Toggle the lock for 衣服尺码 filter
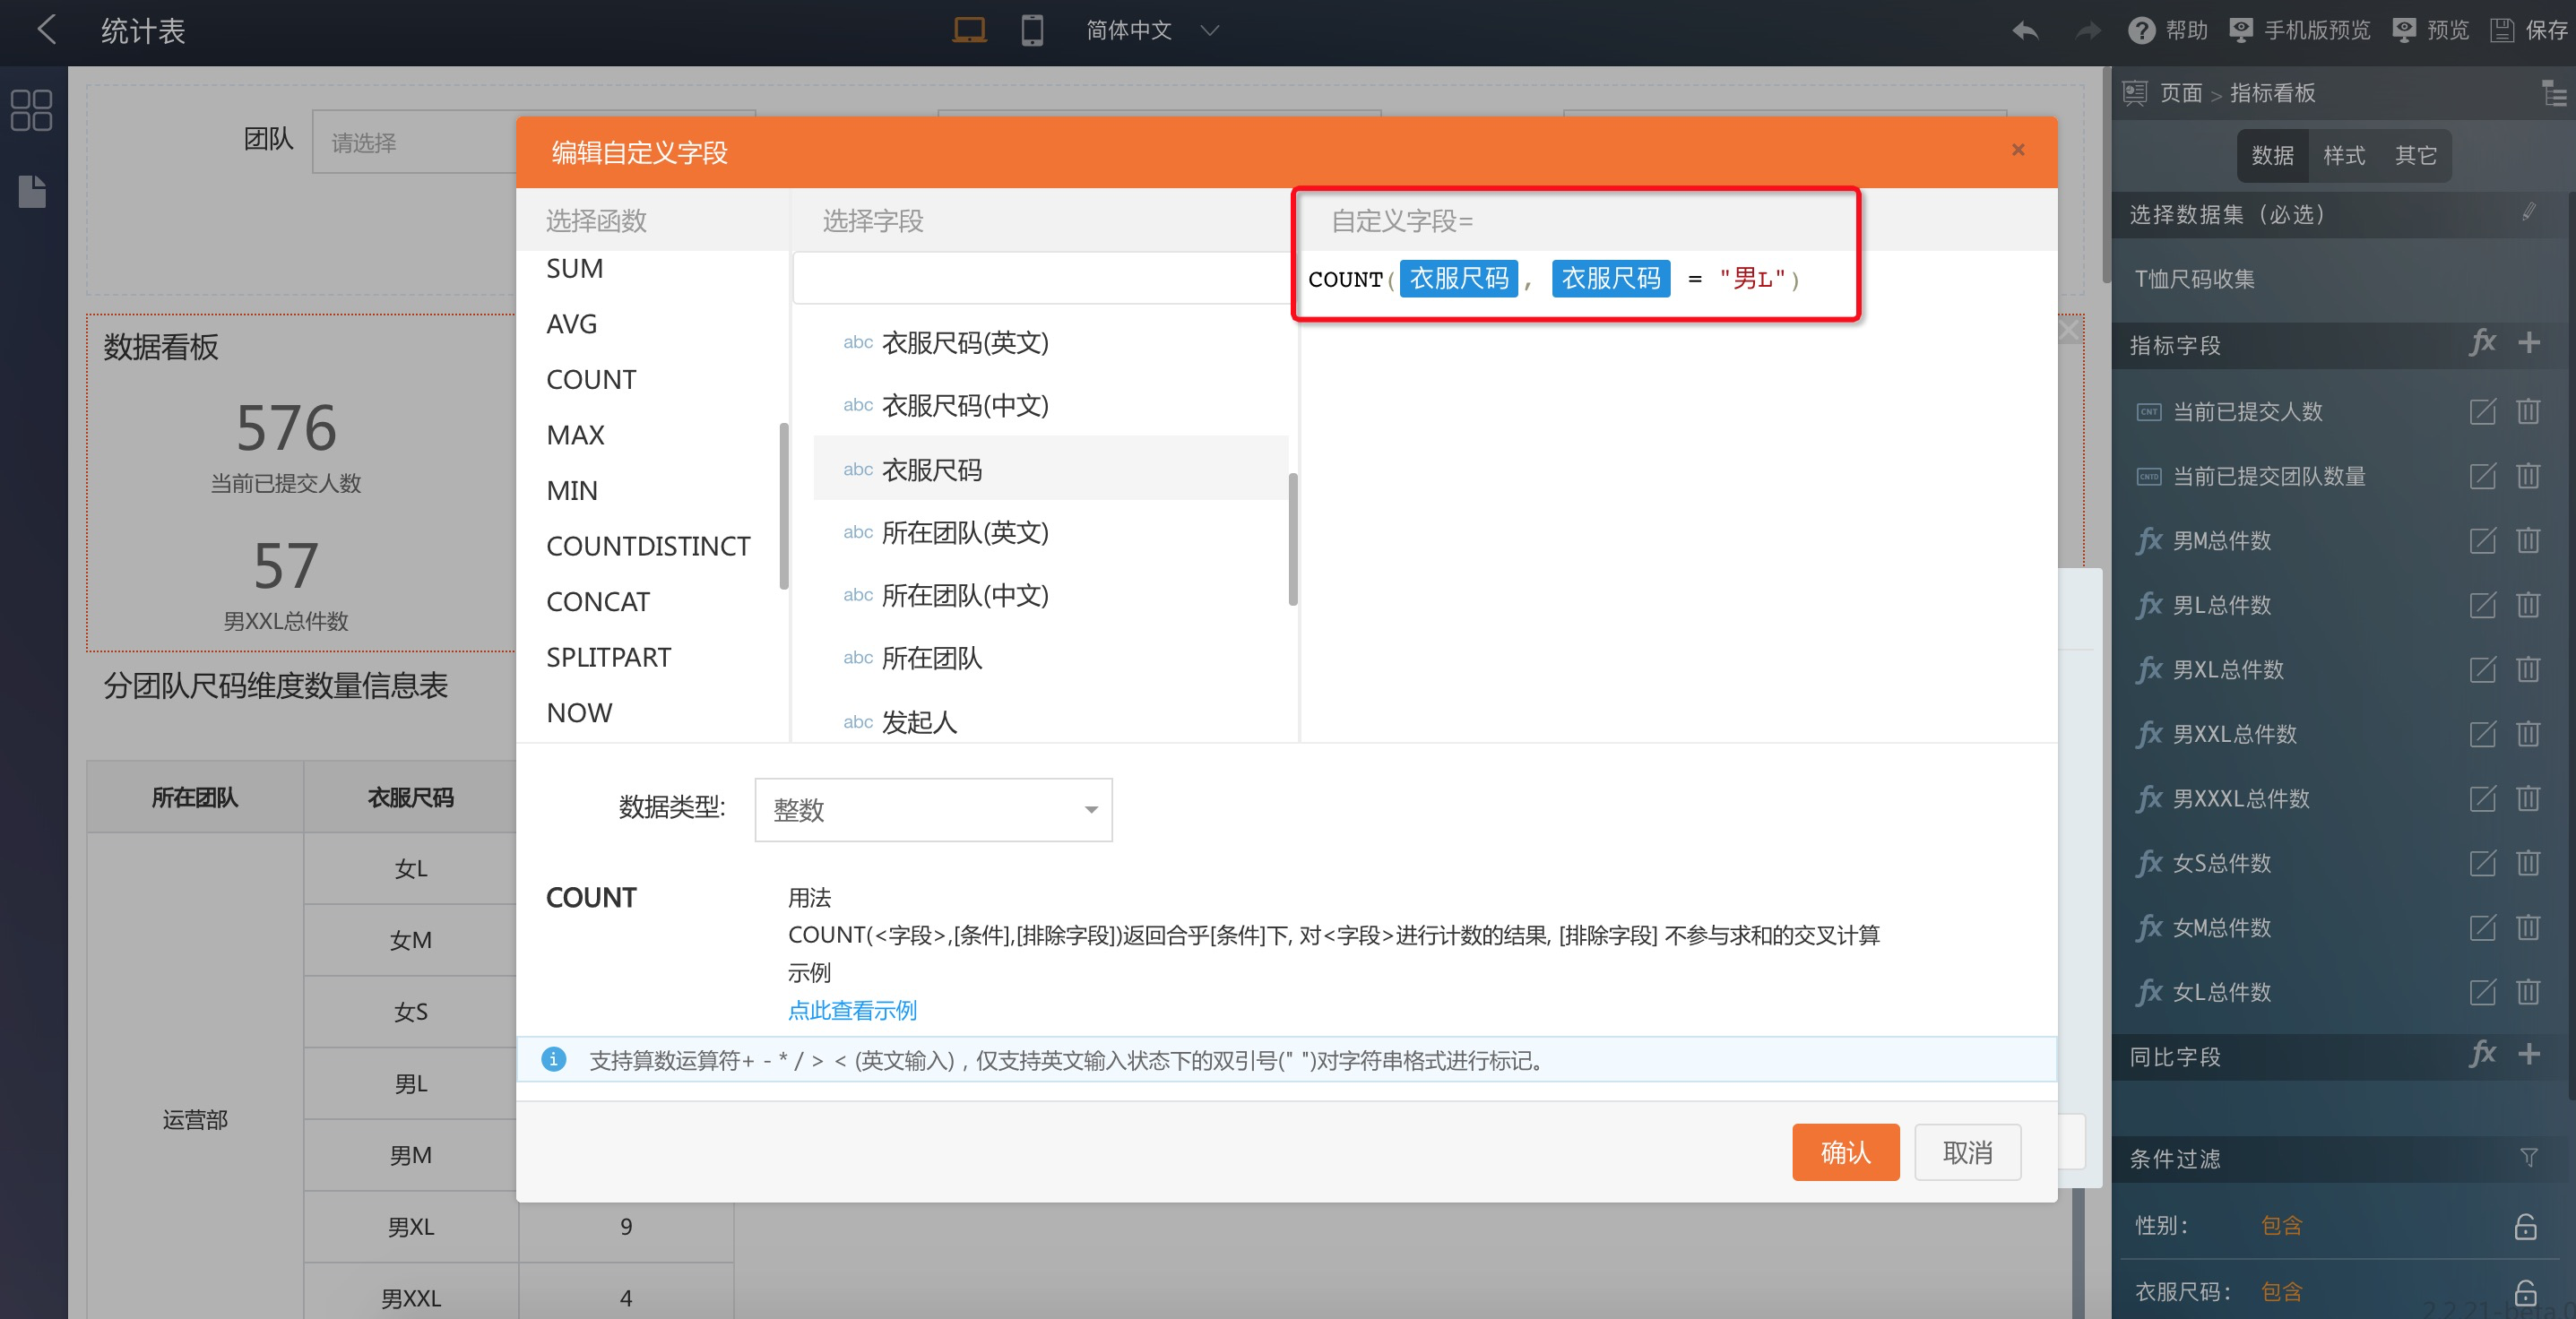 point(2526,1292)
